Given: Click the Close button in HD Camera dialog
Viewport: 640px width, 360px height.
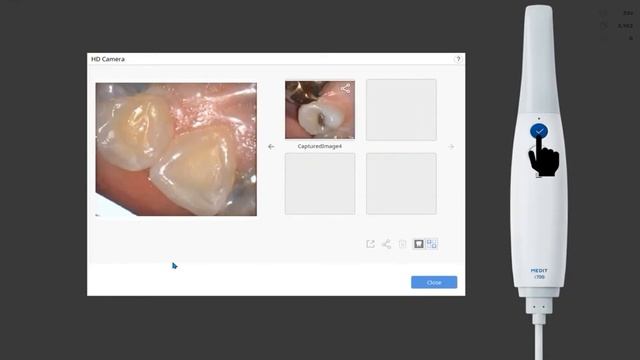Looking at the screenshot, I should (x=434, y=282).
